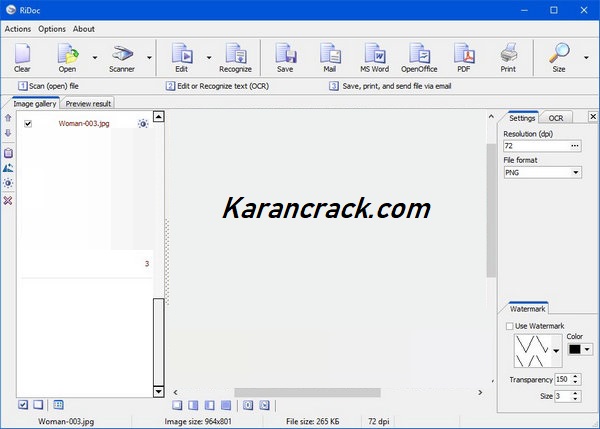The width and height of the screenshot is (600, 429).
Task: Toggle the Woman-003.jpg checkbox
Action: coord(28,124)
